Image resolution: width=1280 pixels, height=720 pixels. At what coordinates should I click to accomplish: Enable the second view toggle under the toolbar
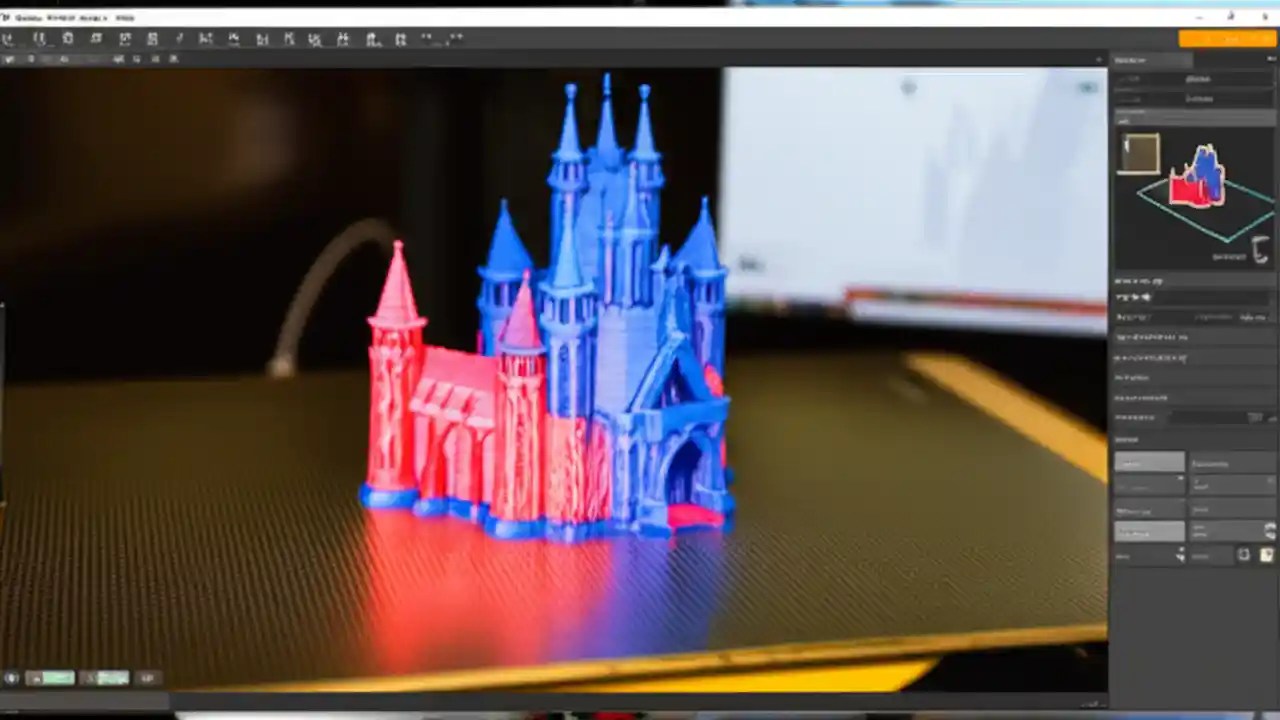[30, 58]
